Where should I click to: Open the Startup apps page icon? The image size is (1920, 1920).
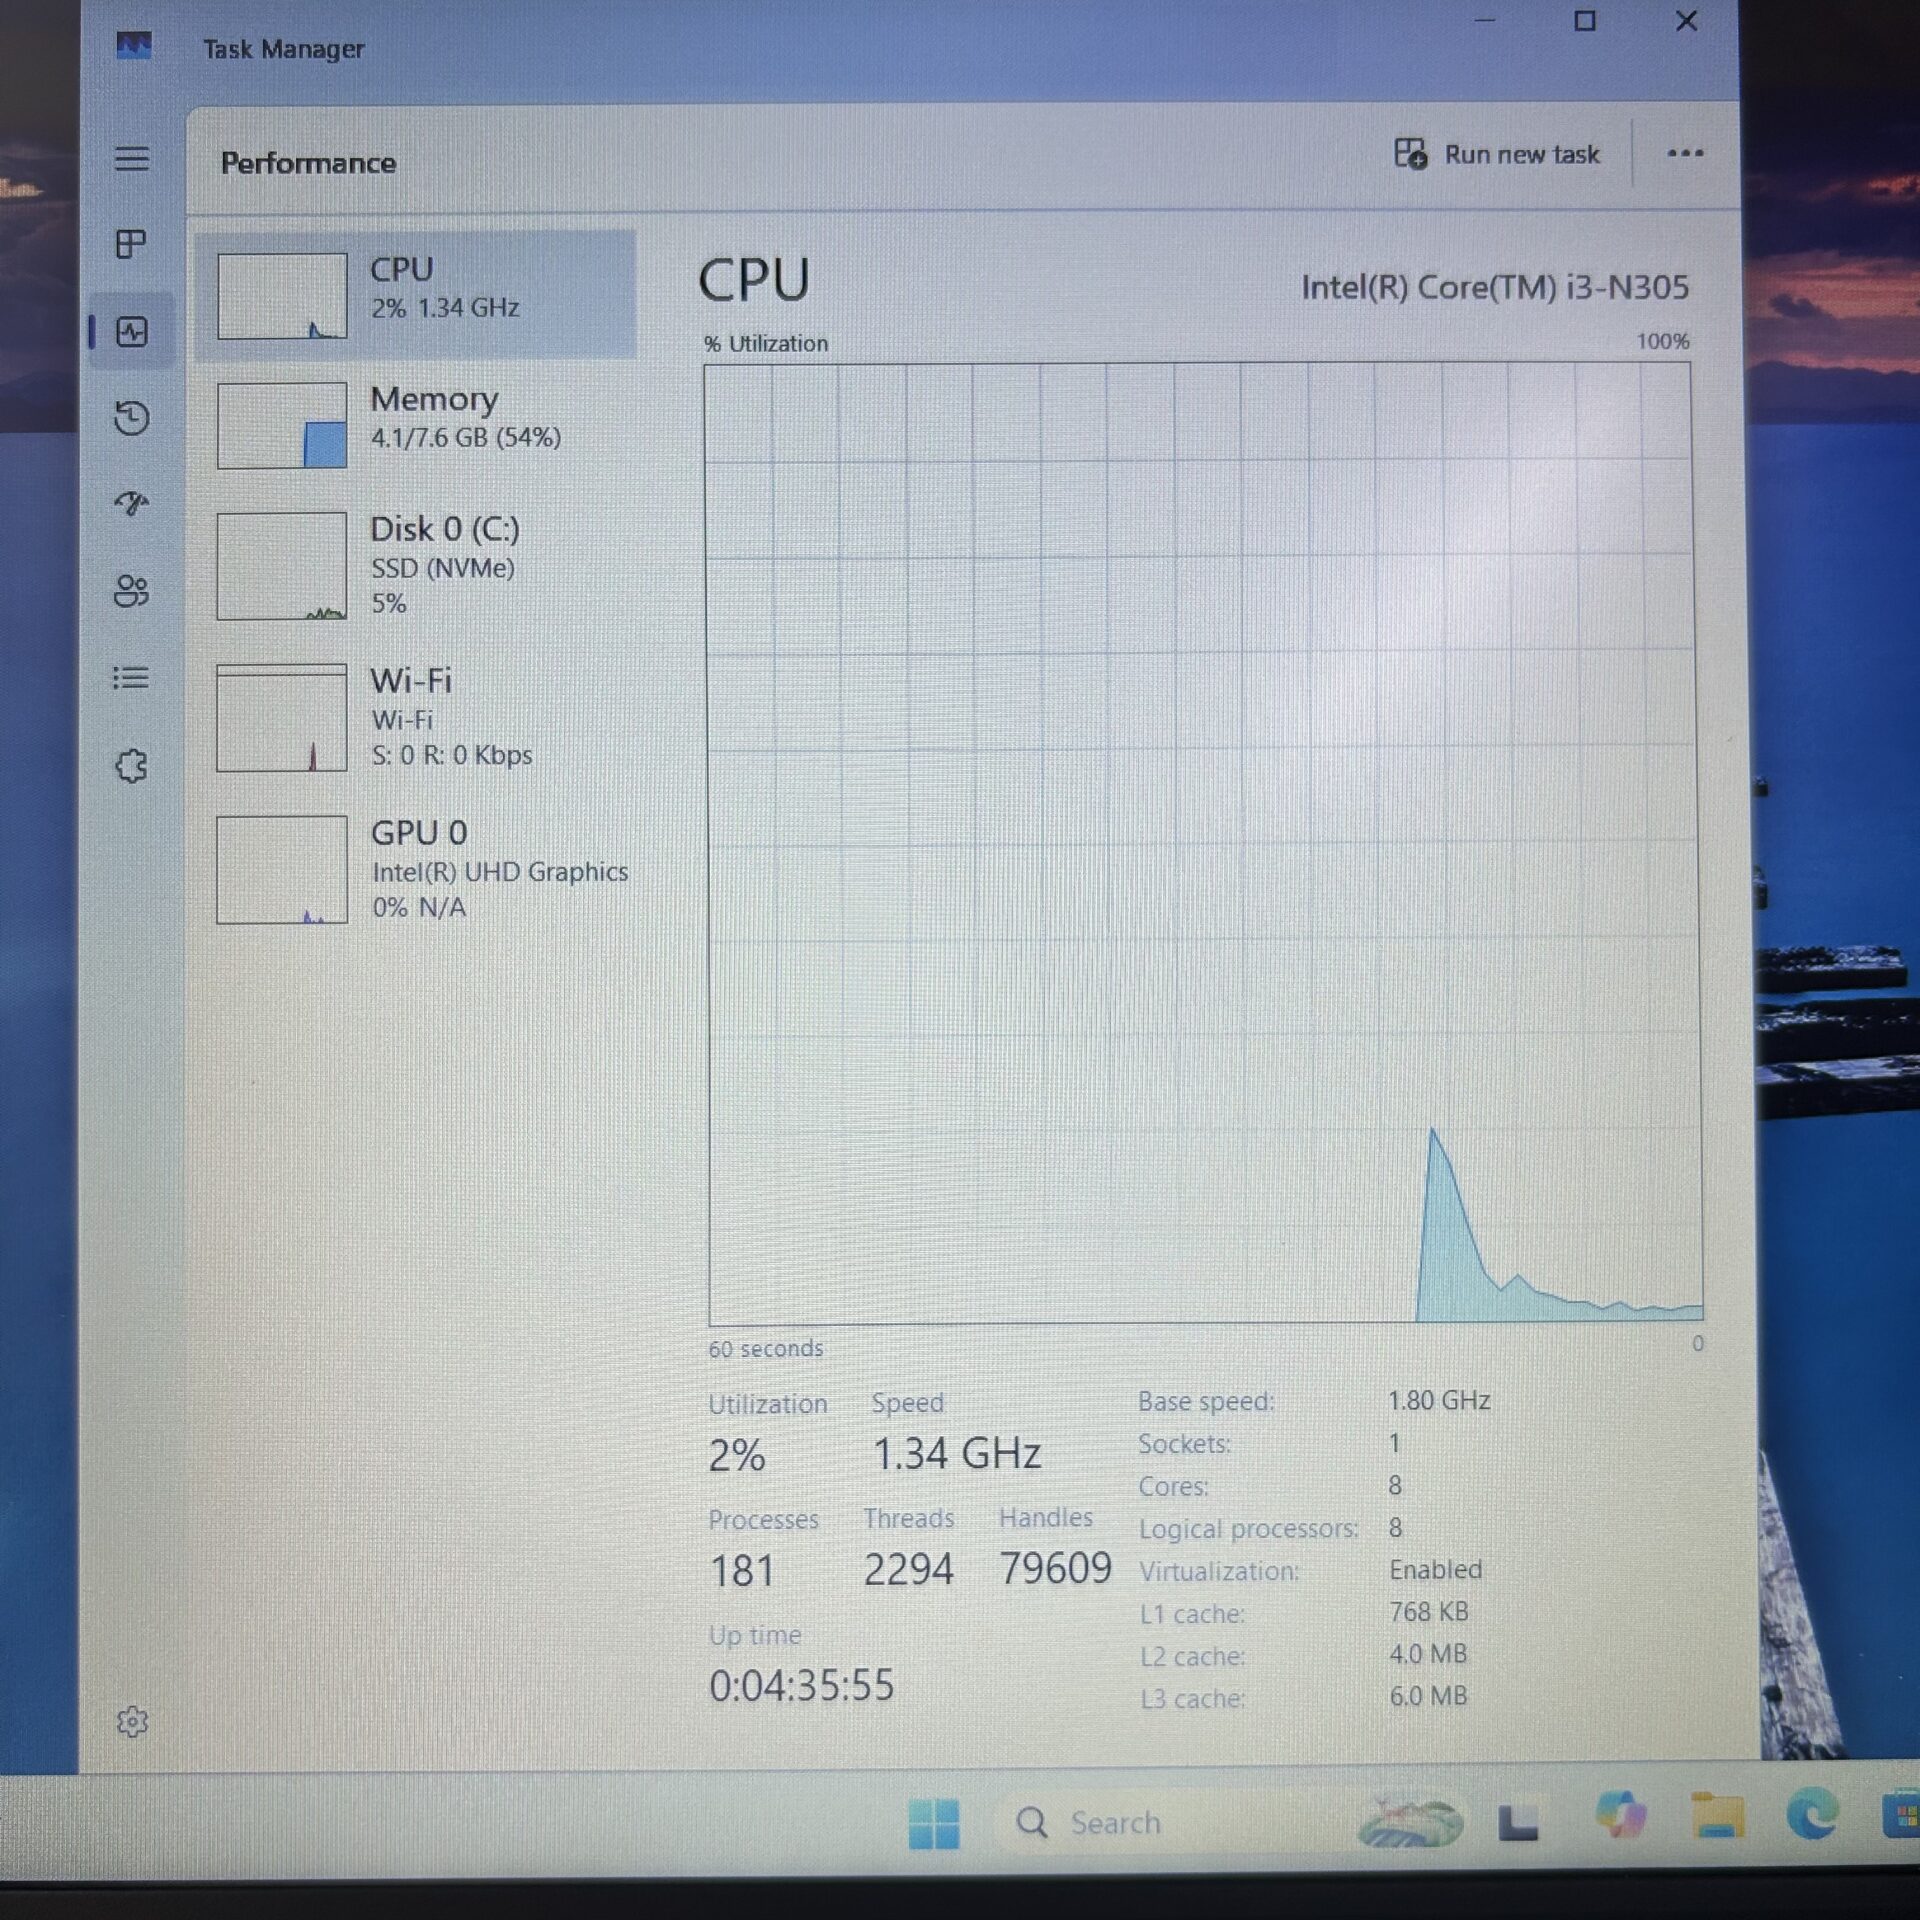tap(132, 503)
